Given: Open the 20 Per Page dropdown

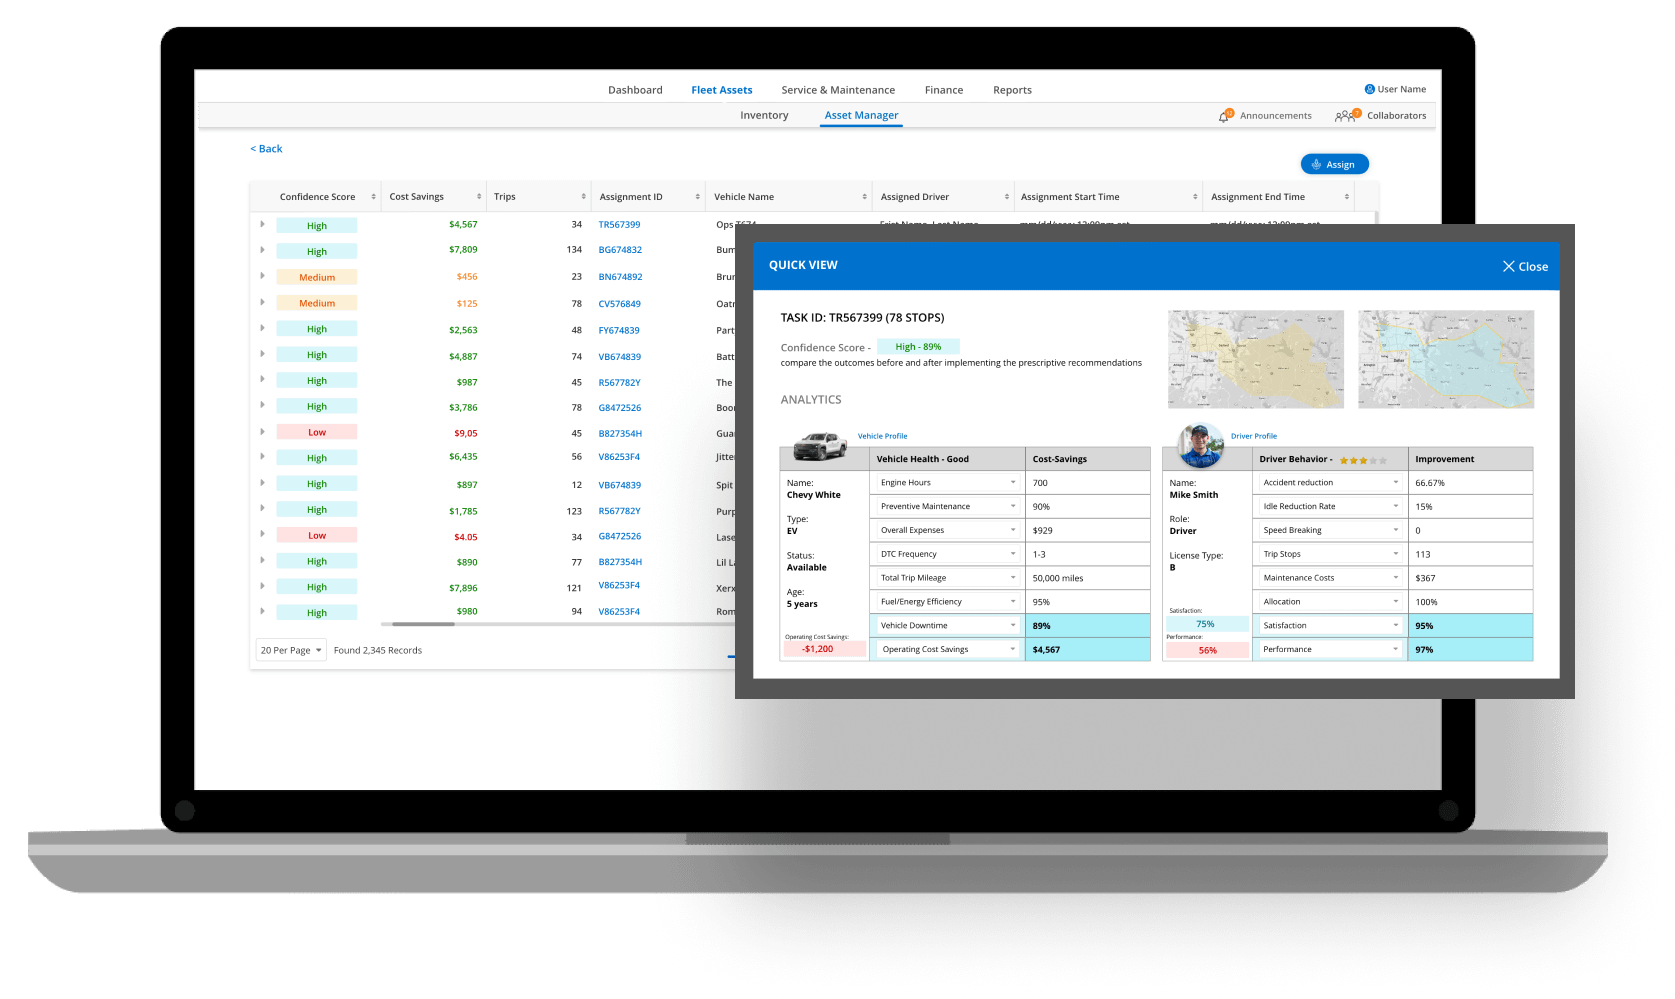Looking at the screenshot, I should pos(291,650).
